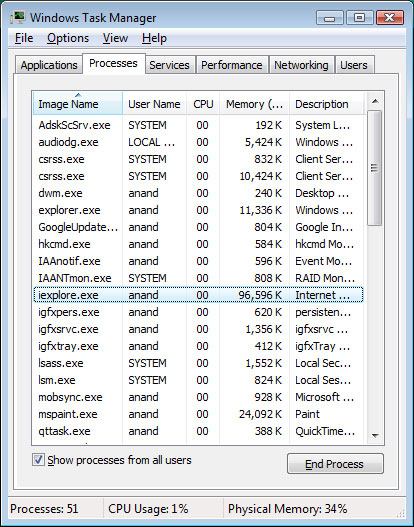This screenshot has height=527, width=414.
Task: Switch to the Performance tab
Action: (x=232, y=65)
